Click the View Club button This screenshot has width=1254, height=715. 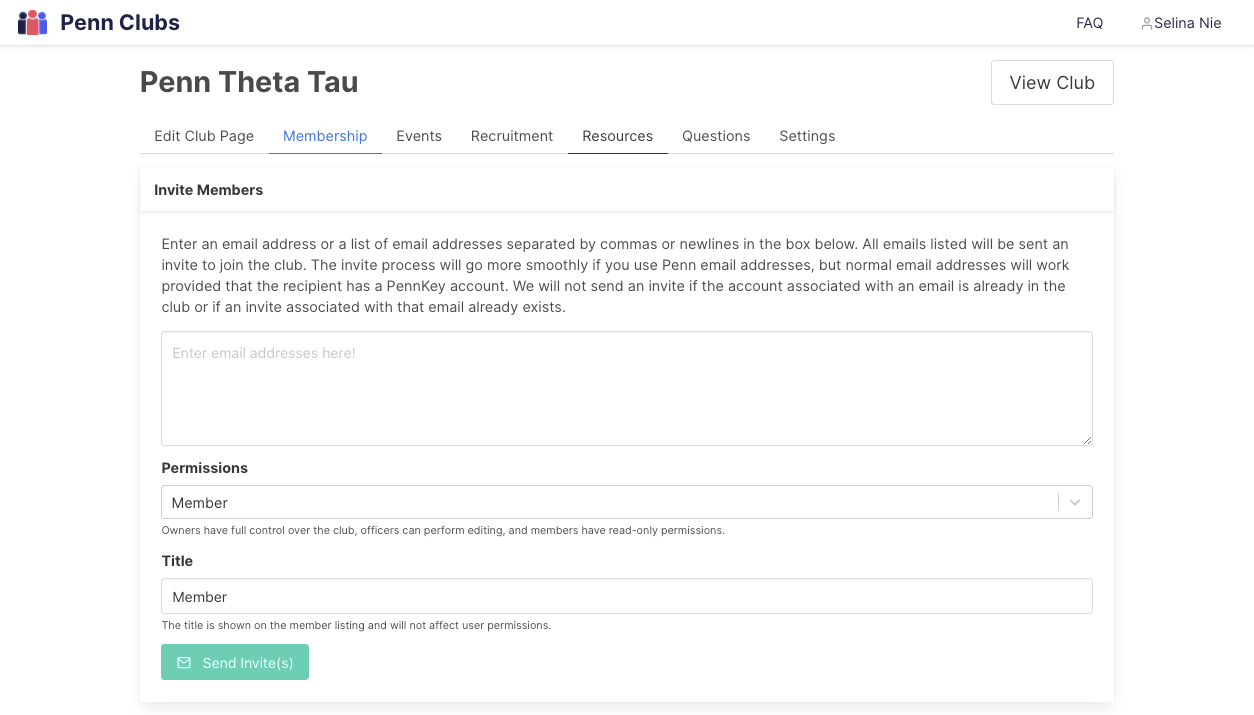1052,83
